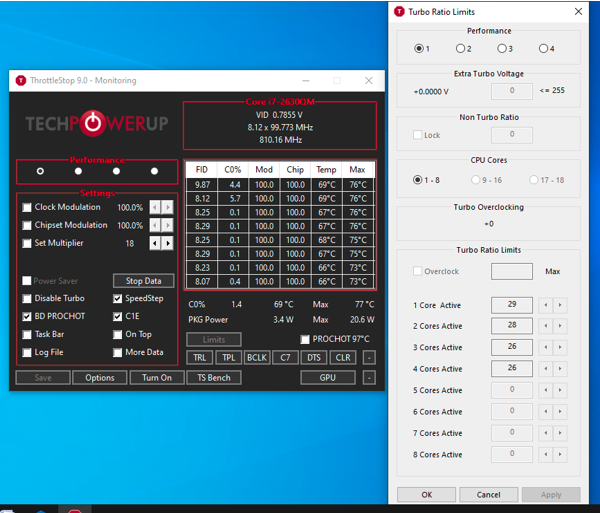Decrease 4 Cores Active ratio

(x=546, y=369)
